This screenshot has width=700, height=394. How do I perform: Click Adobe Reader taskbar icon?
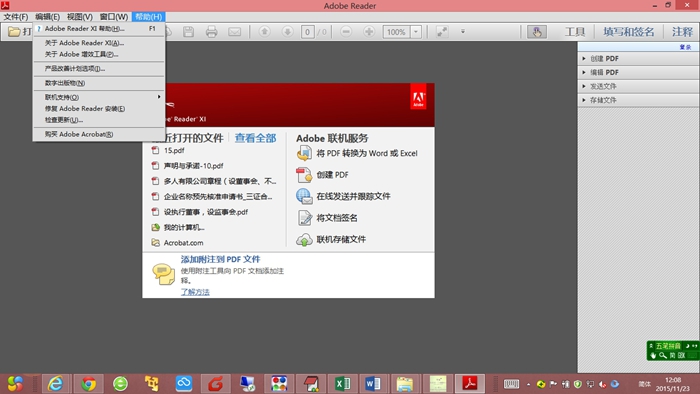(x=470, y=384)
